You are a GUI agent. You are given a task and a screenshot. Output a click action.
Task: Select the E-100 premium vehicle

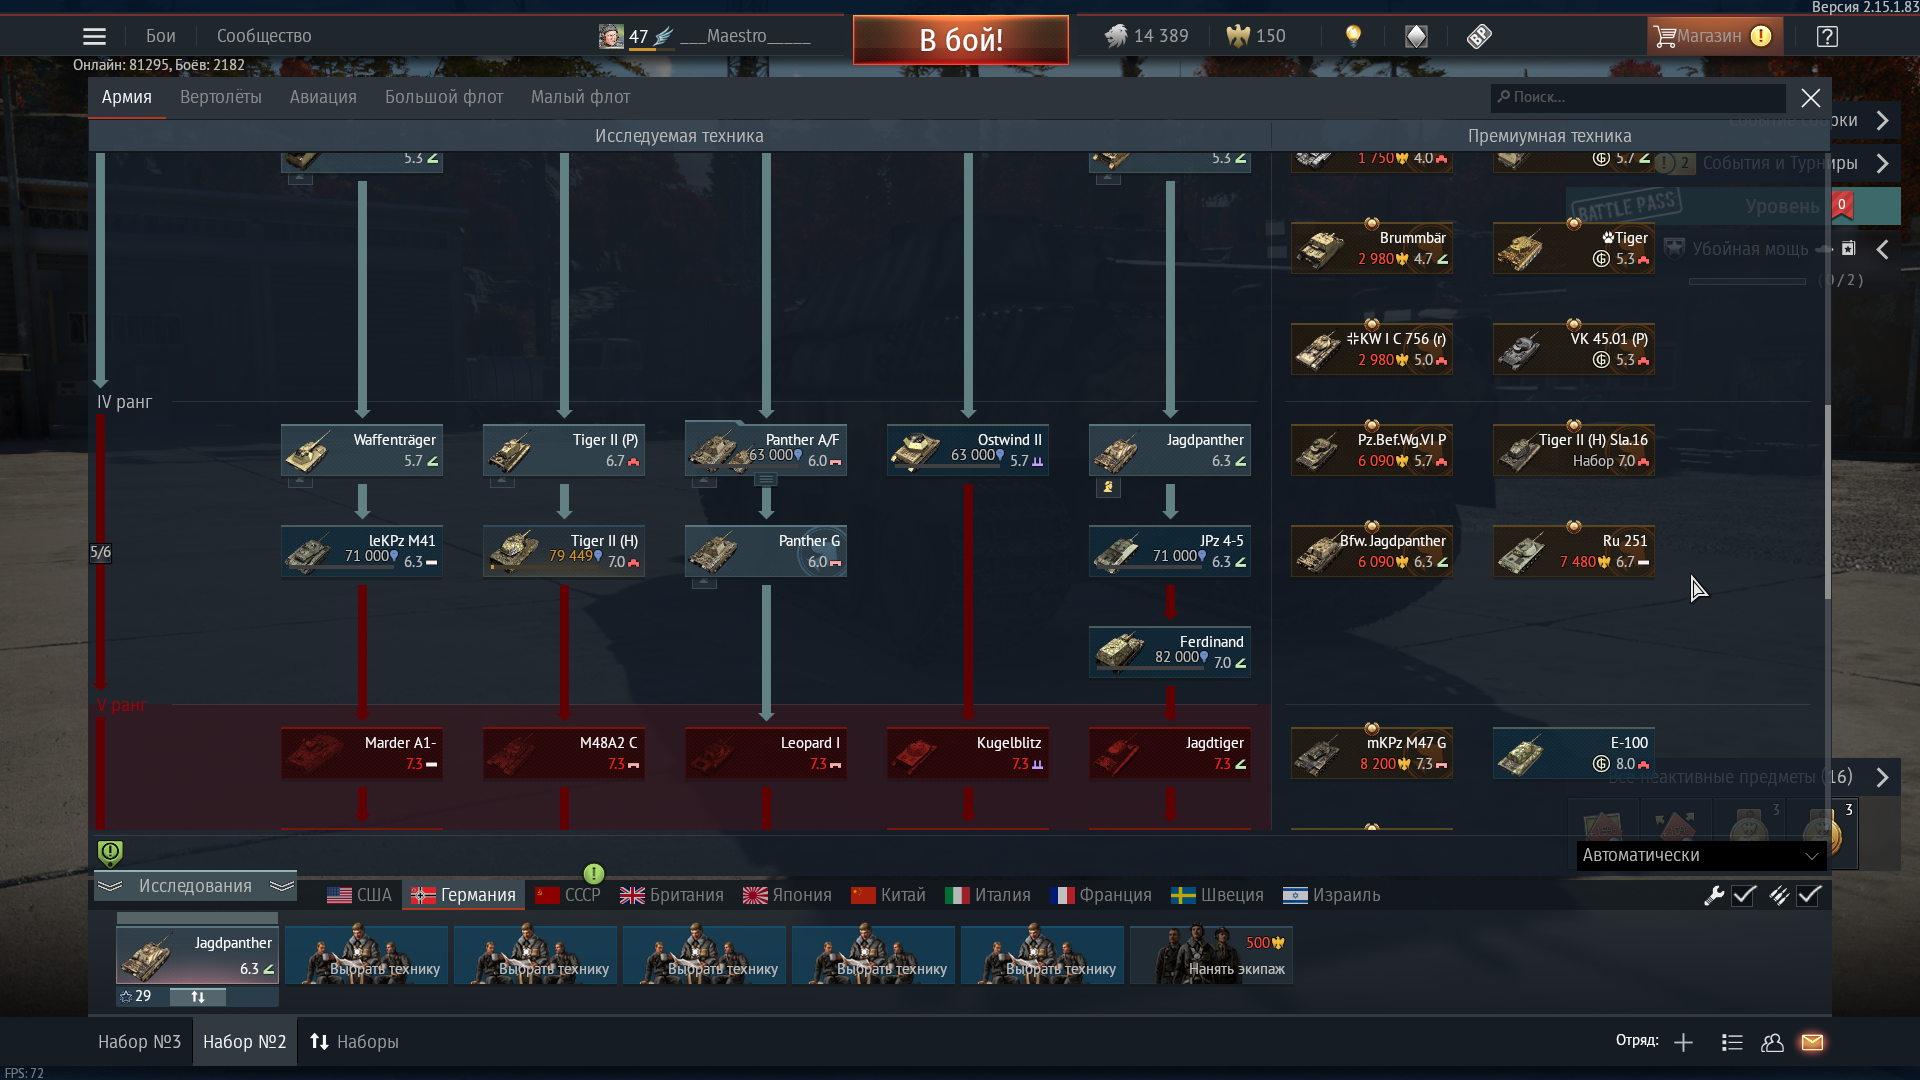pos(1574,753)
